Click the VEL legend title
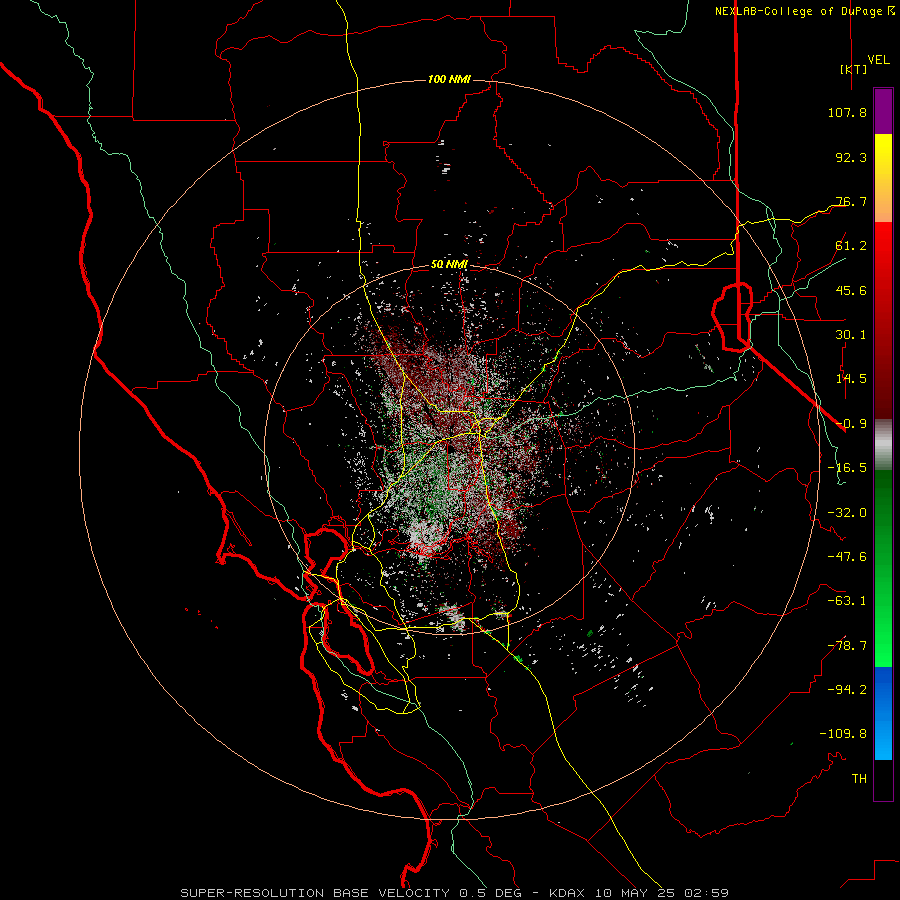The image size is (900, 900). (x=878, y=60)
